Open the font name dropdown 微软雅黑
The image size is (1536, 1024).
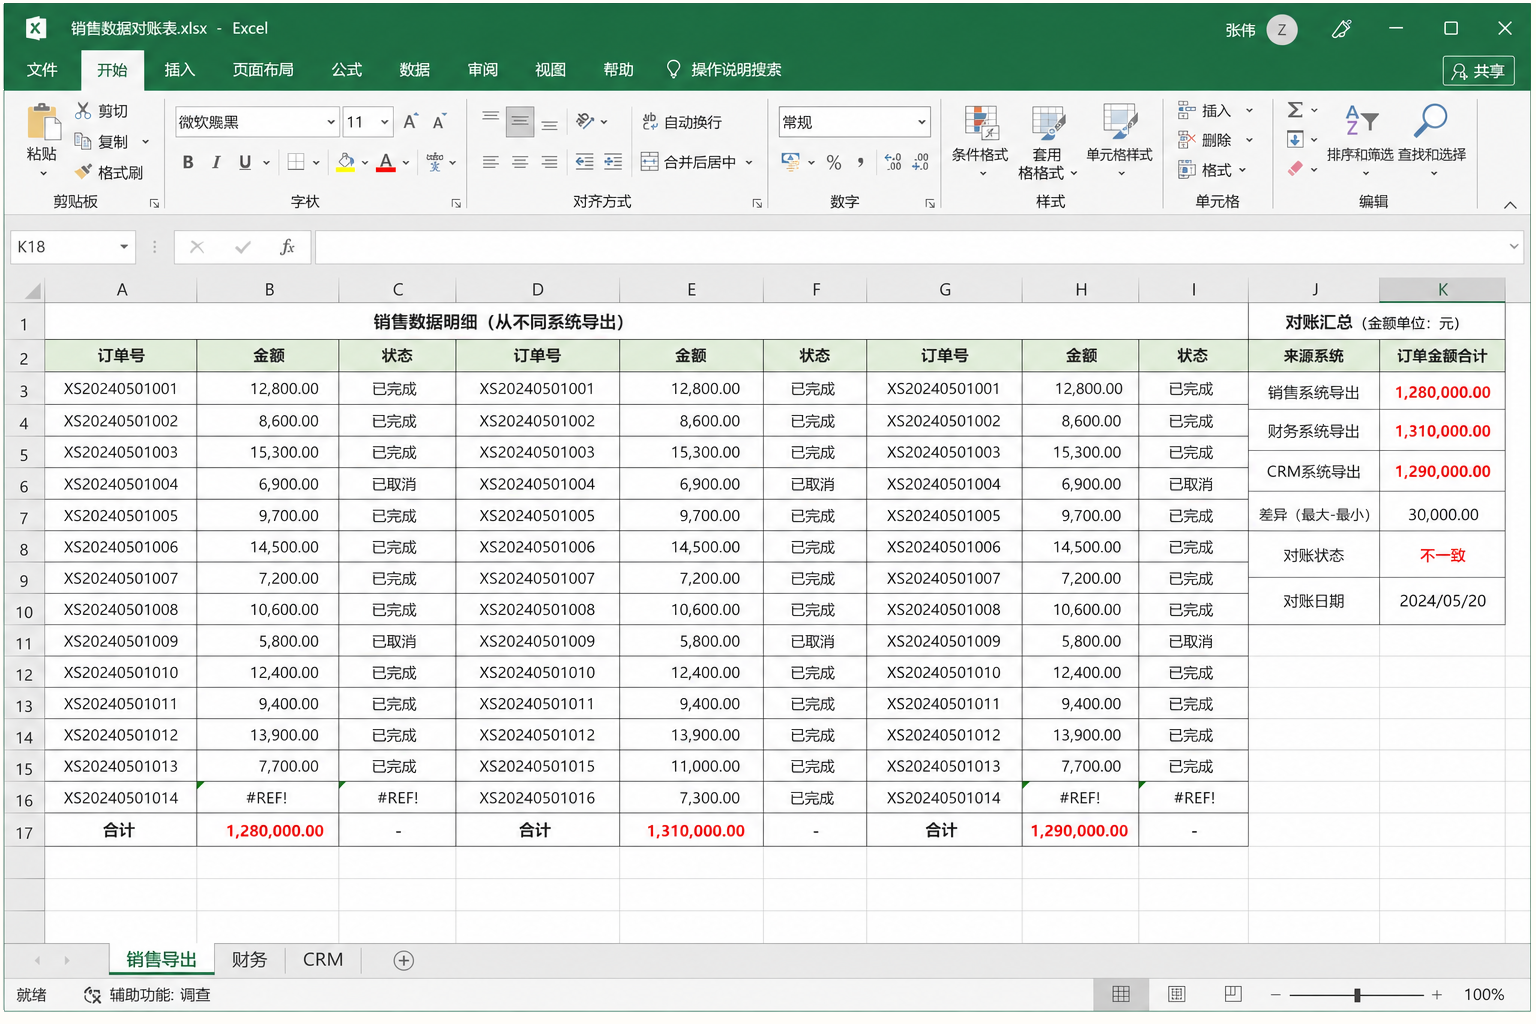331,122
